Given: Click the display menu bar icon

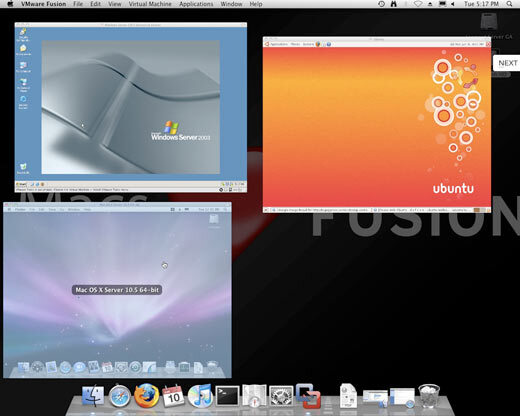Looking at the screenshot, I should pos(442,4).
